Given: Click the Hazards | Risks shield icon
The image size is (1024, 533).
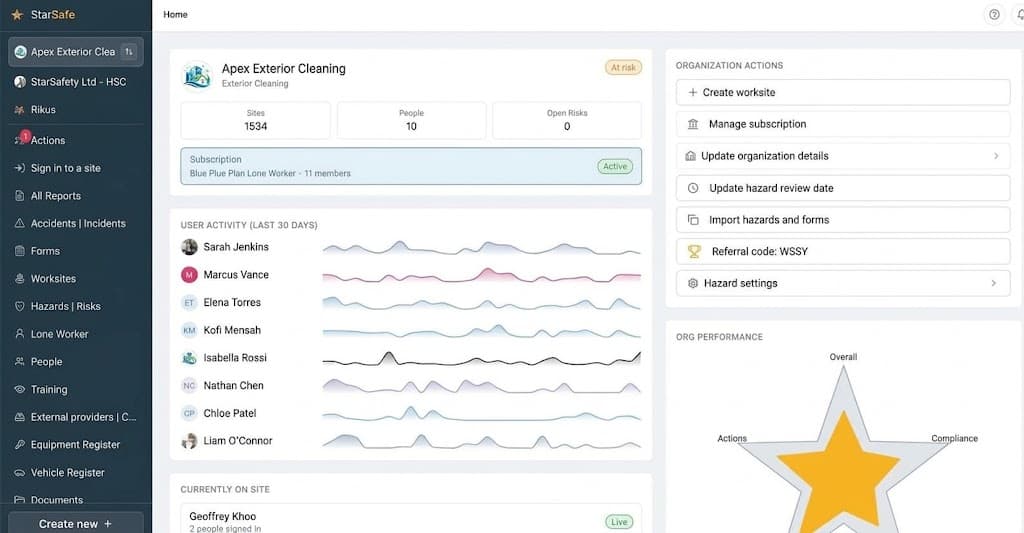Looking at the screenshot, I should click(20, 306).
